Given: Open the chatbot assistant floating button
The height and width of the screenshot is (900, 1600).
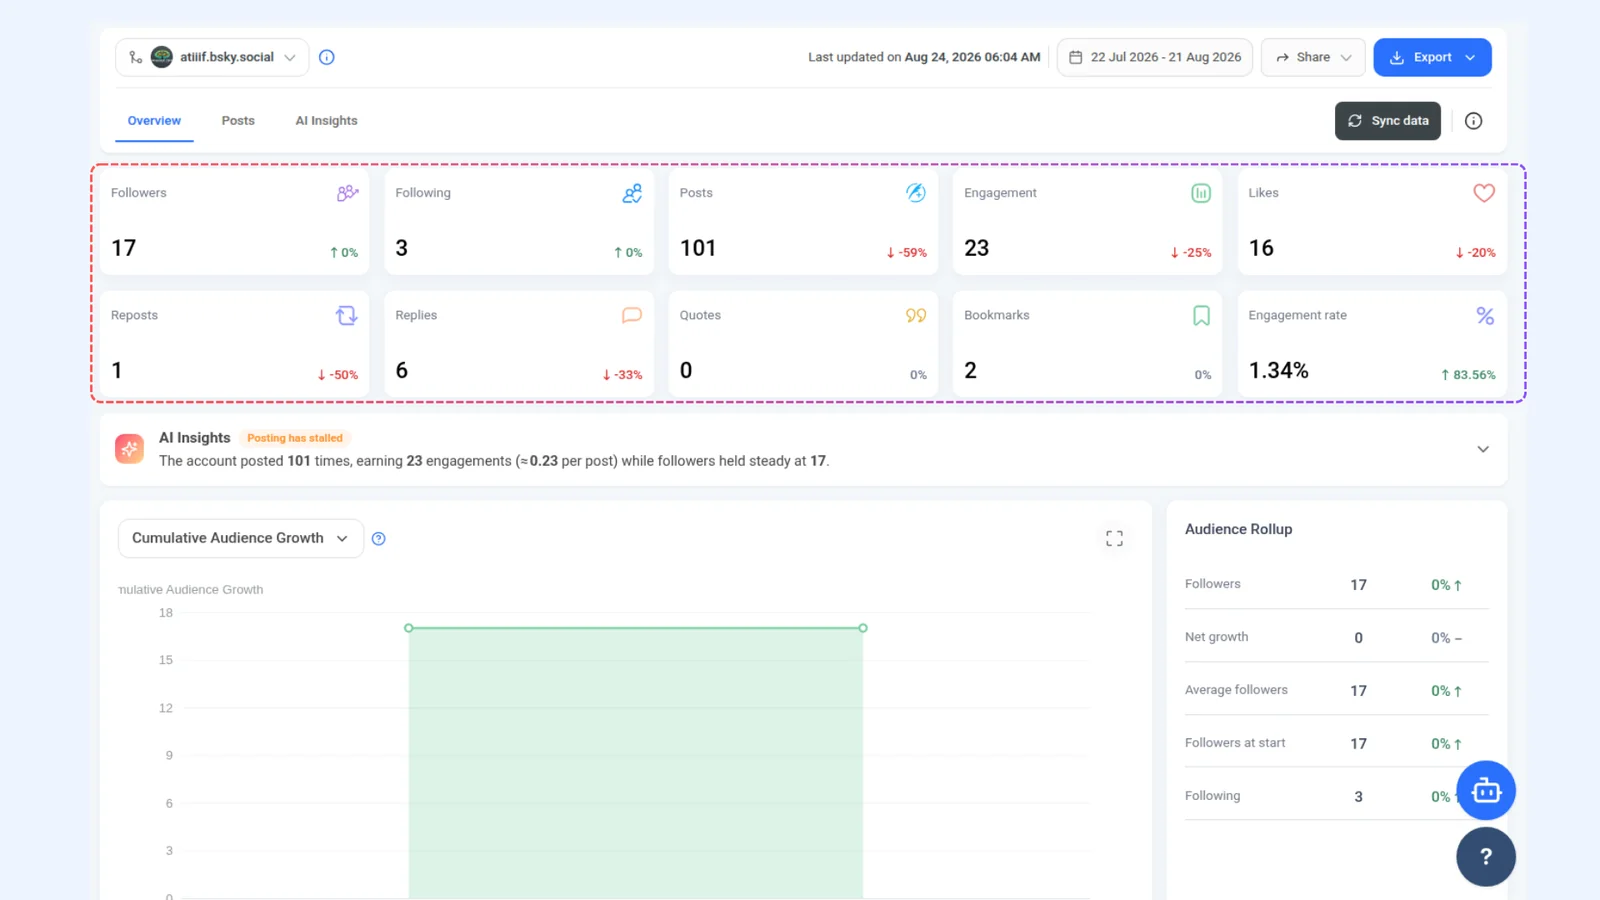Looking at the screenshot, I should pos(1486,791).
